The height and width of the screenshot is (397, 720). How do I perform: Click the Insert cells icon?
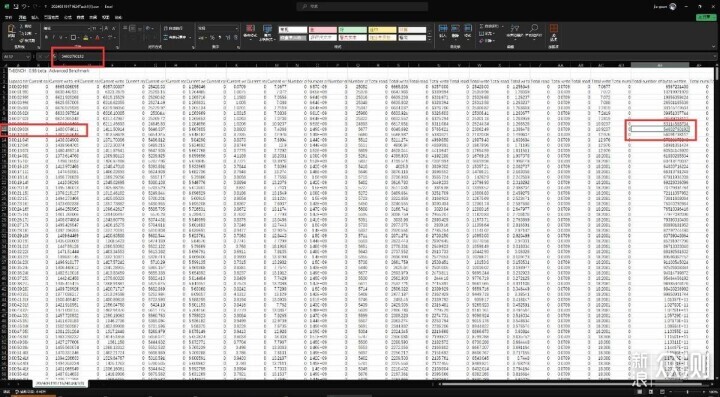[443, 31]
